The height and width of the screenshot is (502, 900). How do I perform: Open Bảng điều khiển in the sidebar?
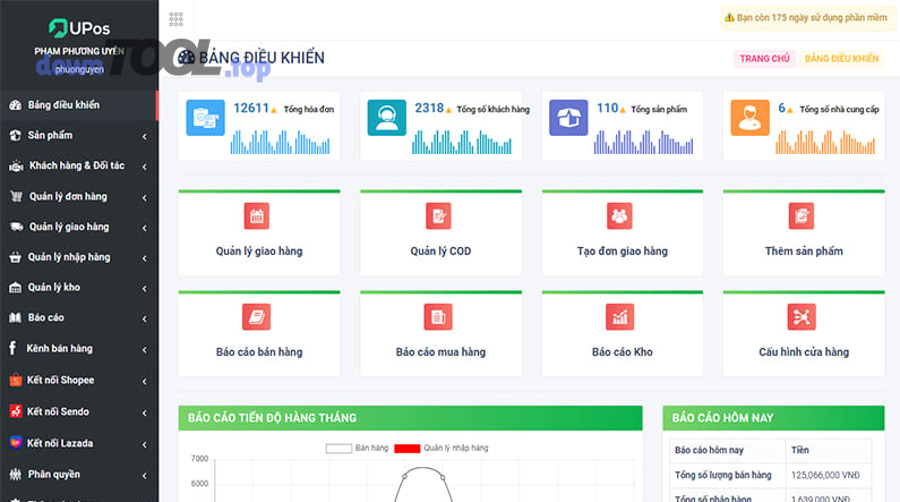click(x=79, y=105)
